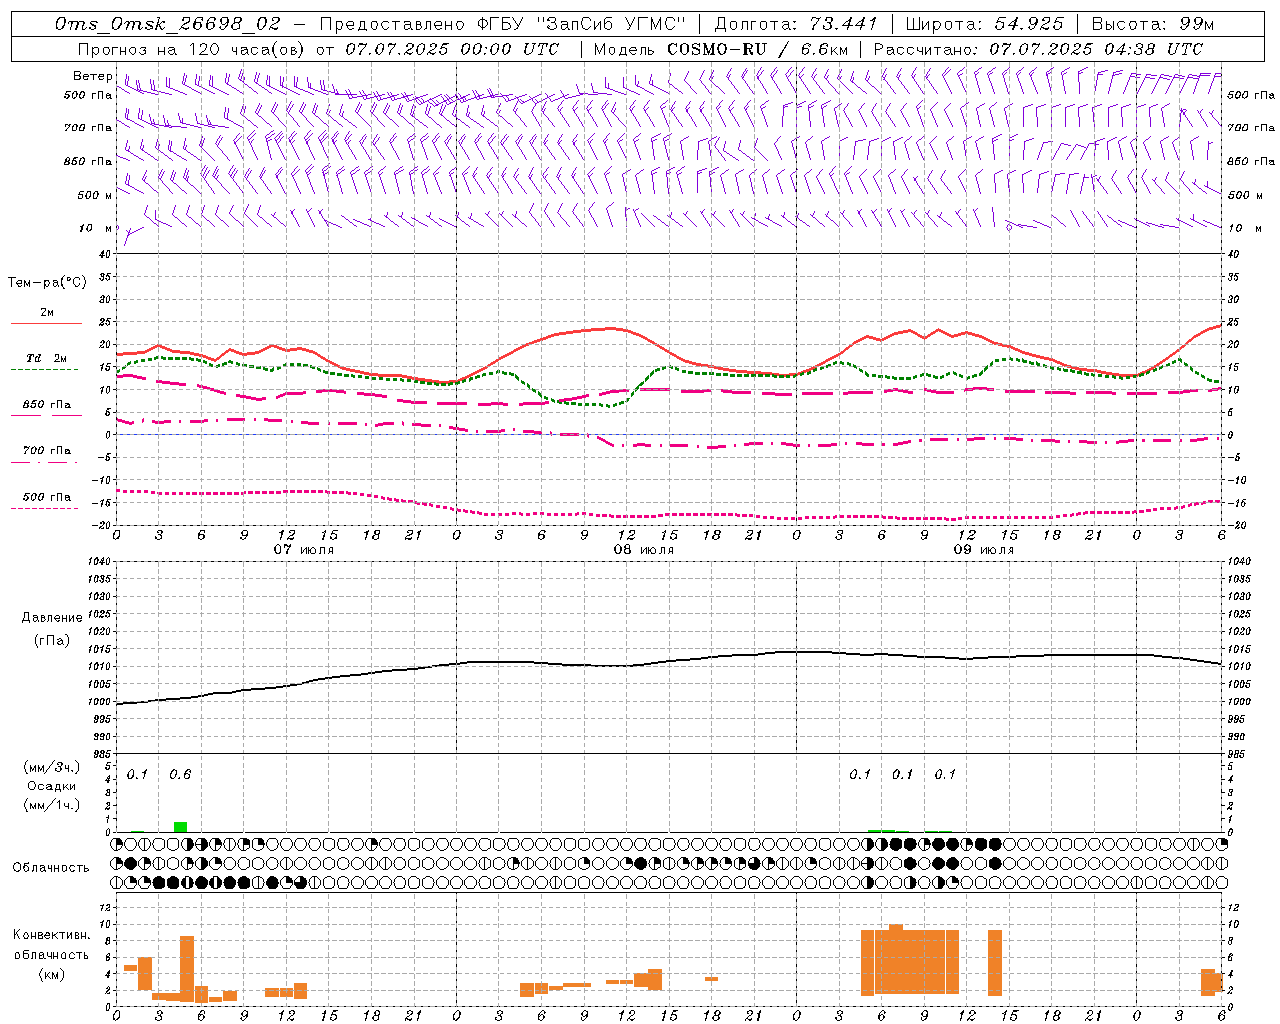Image resolution: width=1280 pixels, height=1024 pixels.
Task: Select the 09 июля date label
Action: [984, 550]
